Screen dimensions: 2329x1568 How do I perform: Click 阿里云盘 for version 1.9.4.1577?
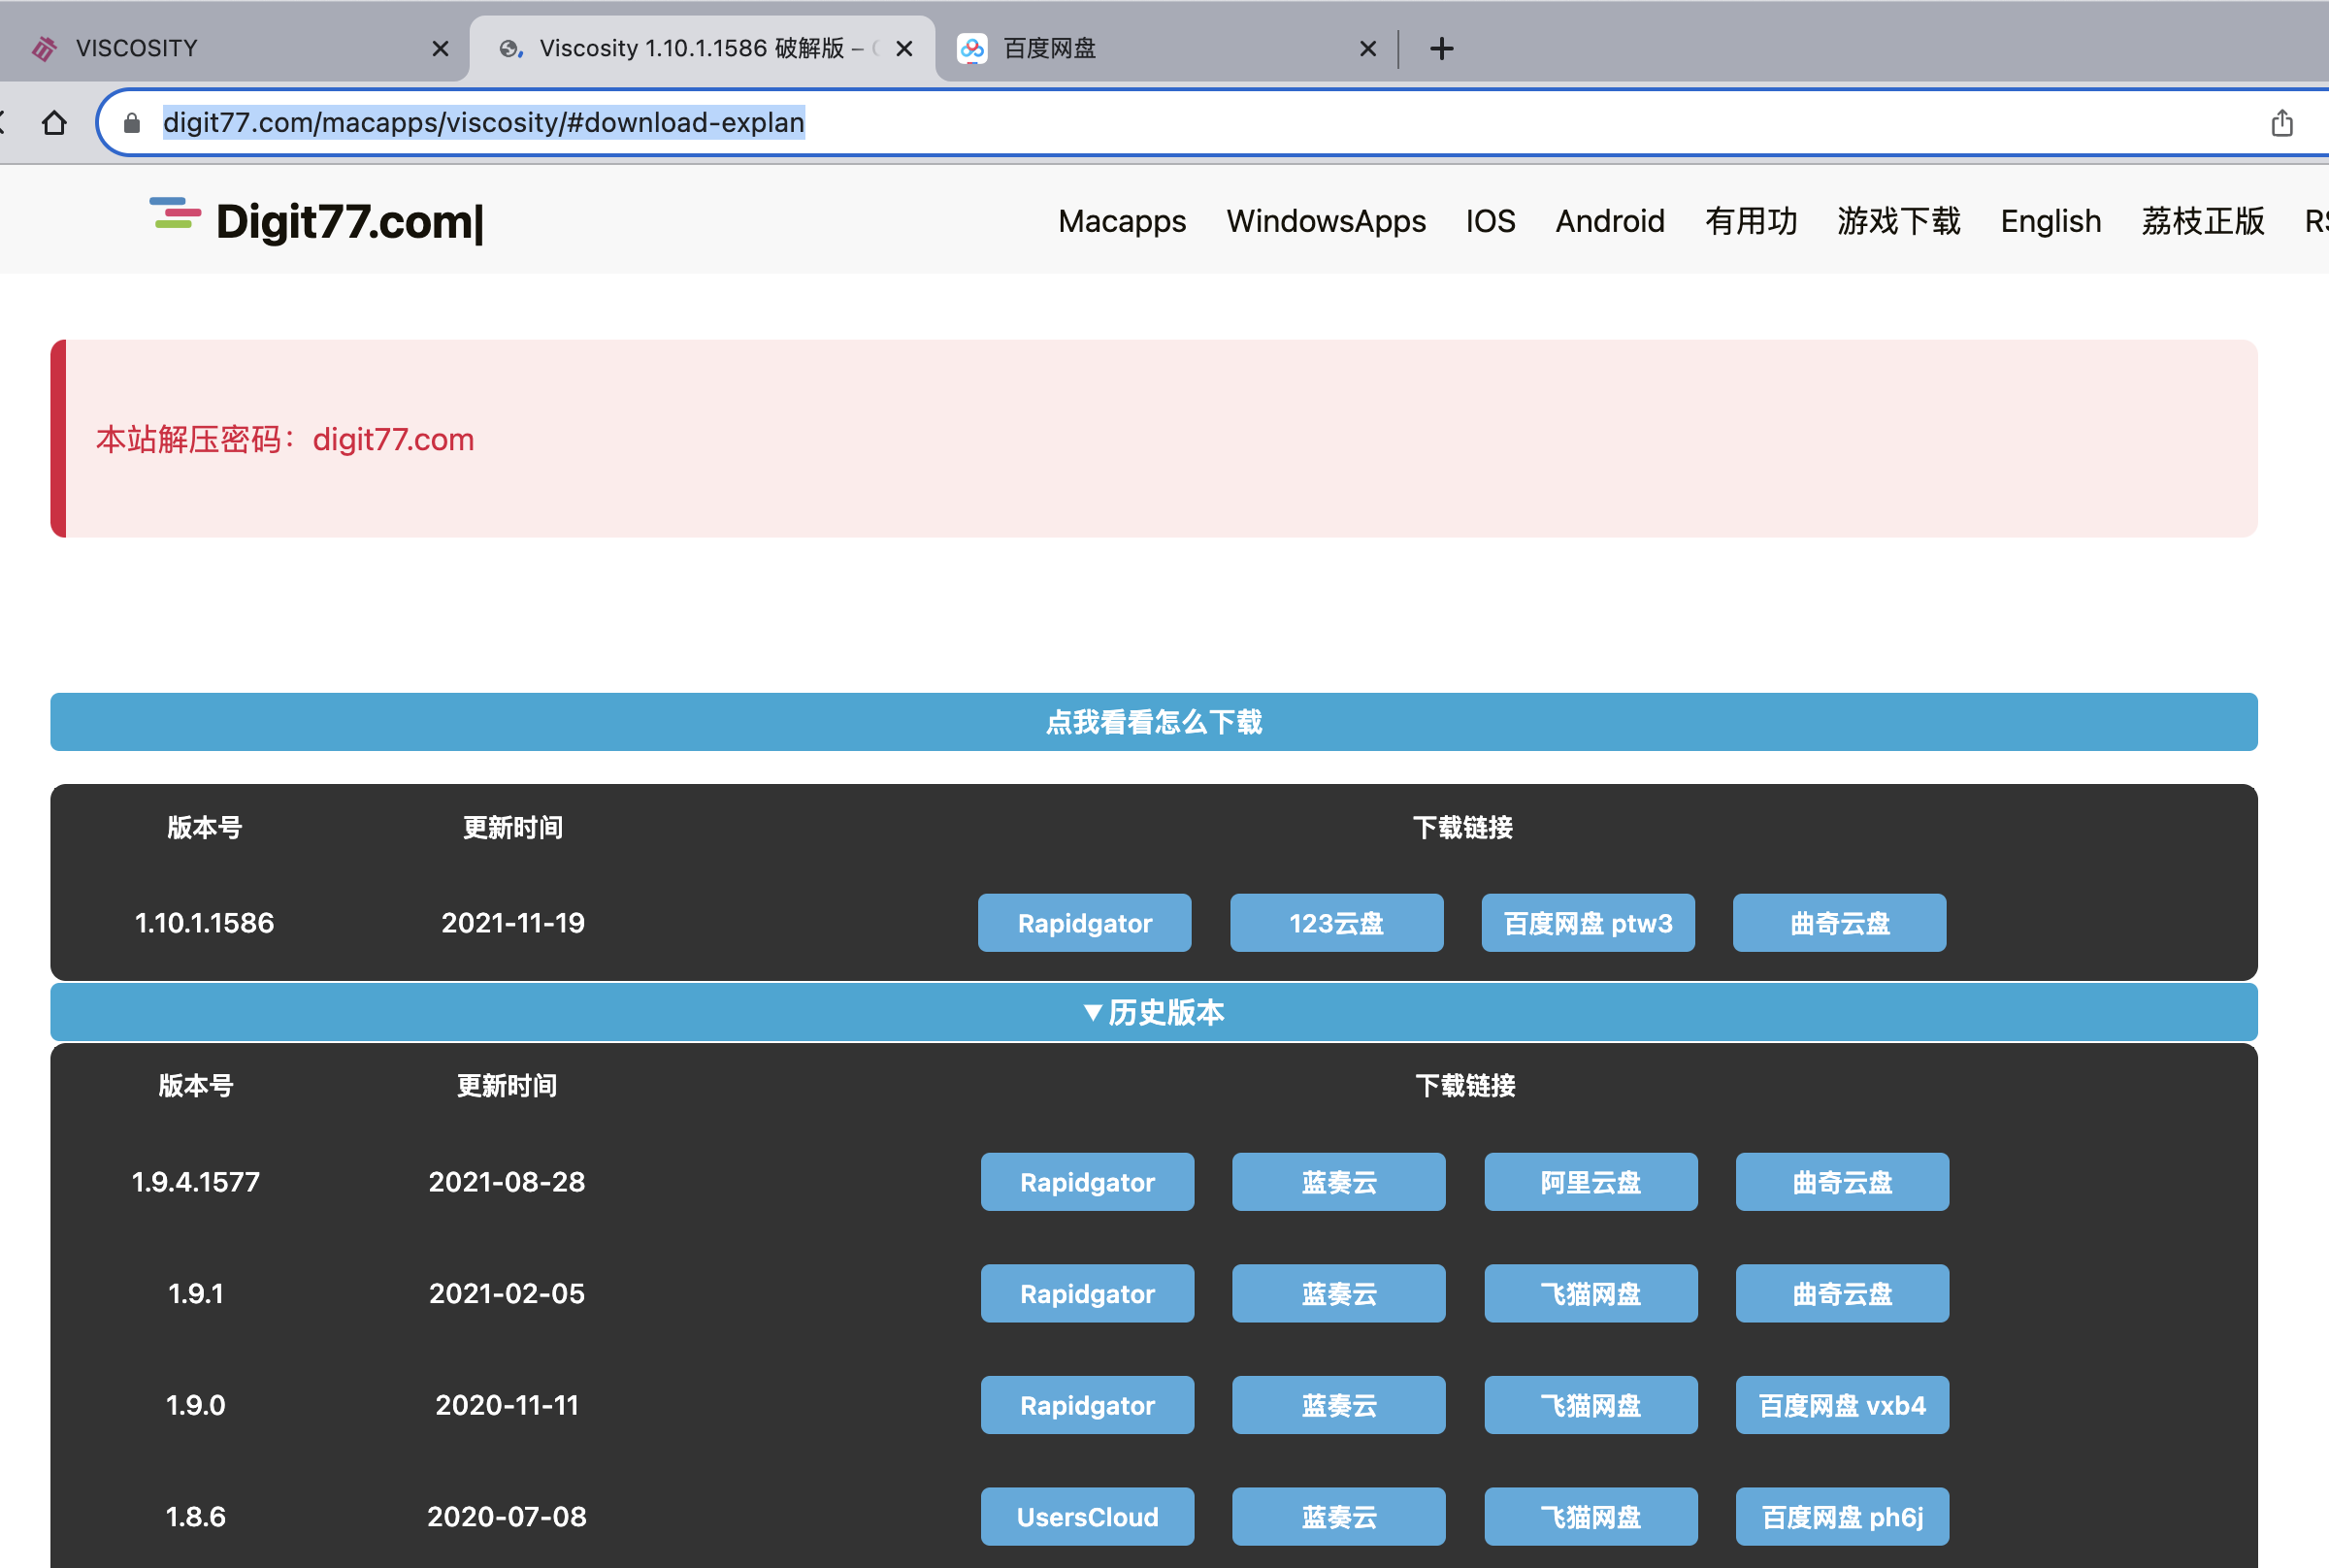click(x=1590, y=1182)
